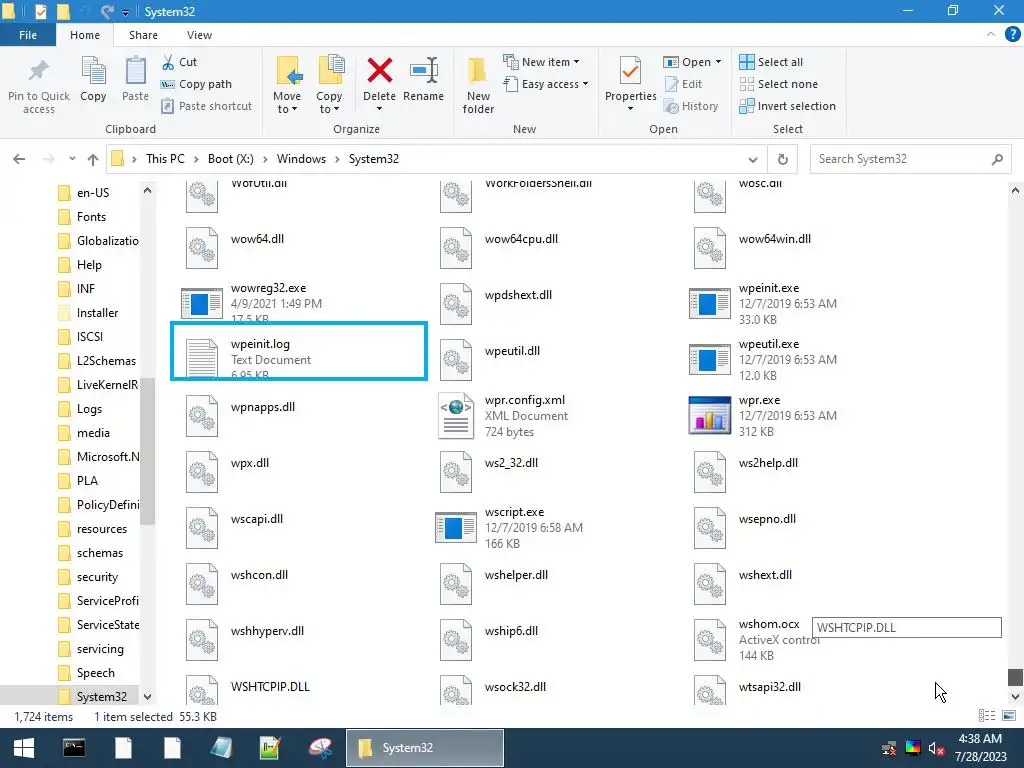Switch to the Home ribbon tab
Viewport: 1024px width, 768px height.
click(x=85, y=35)
